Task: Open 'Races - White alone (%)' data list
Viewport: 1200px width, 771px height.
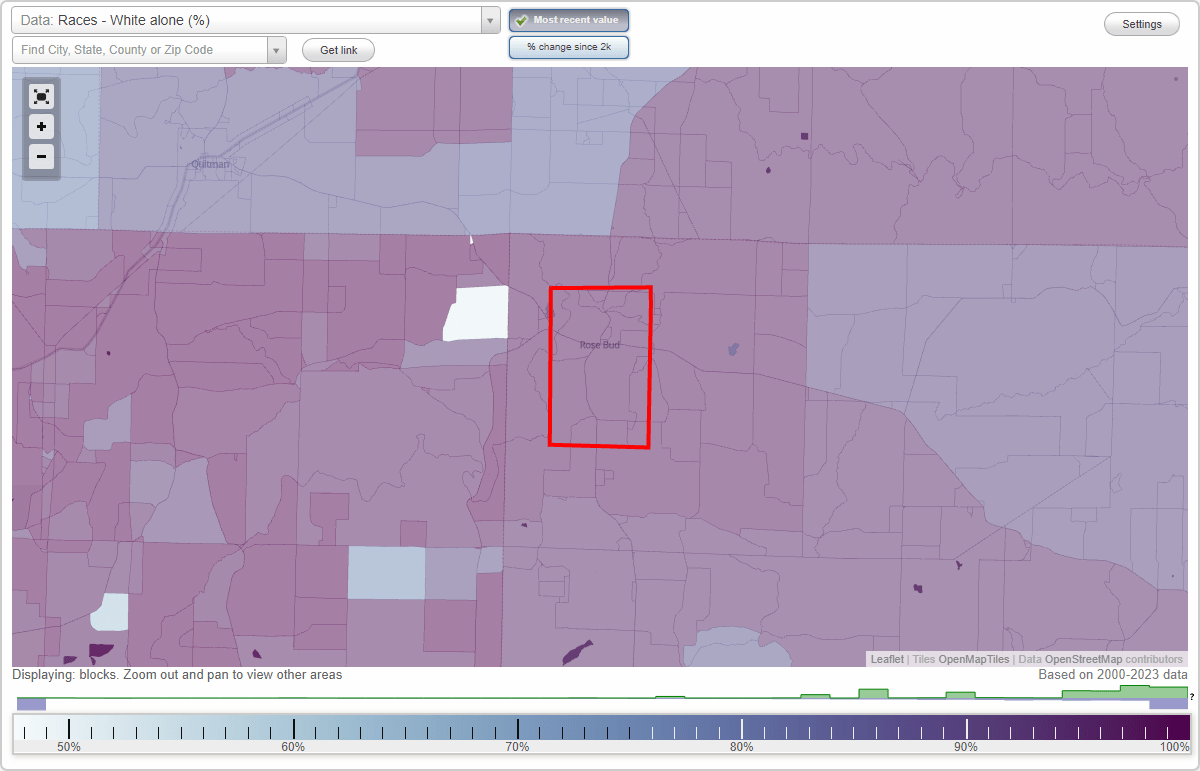Action: click(x=489, y=20)
